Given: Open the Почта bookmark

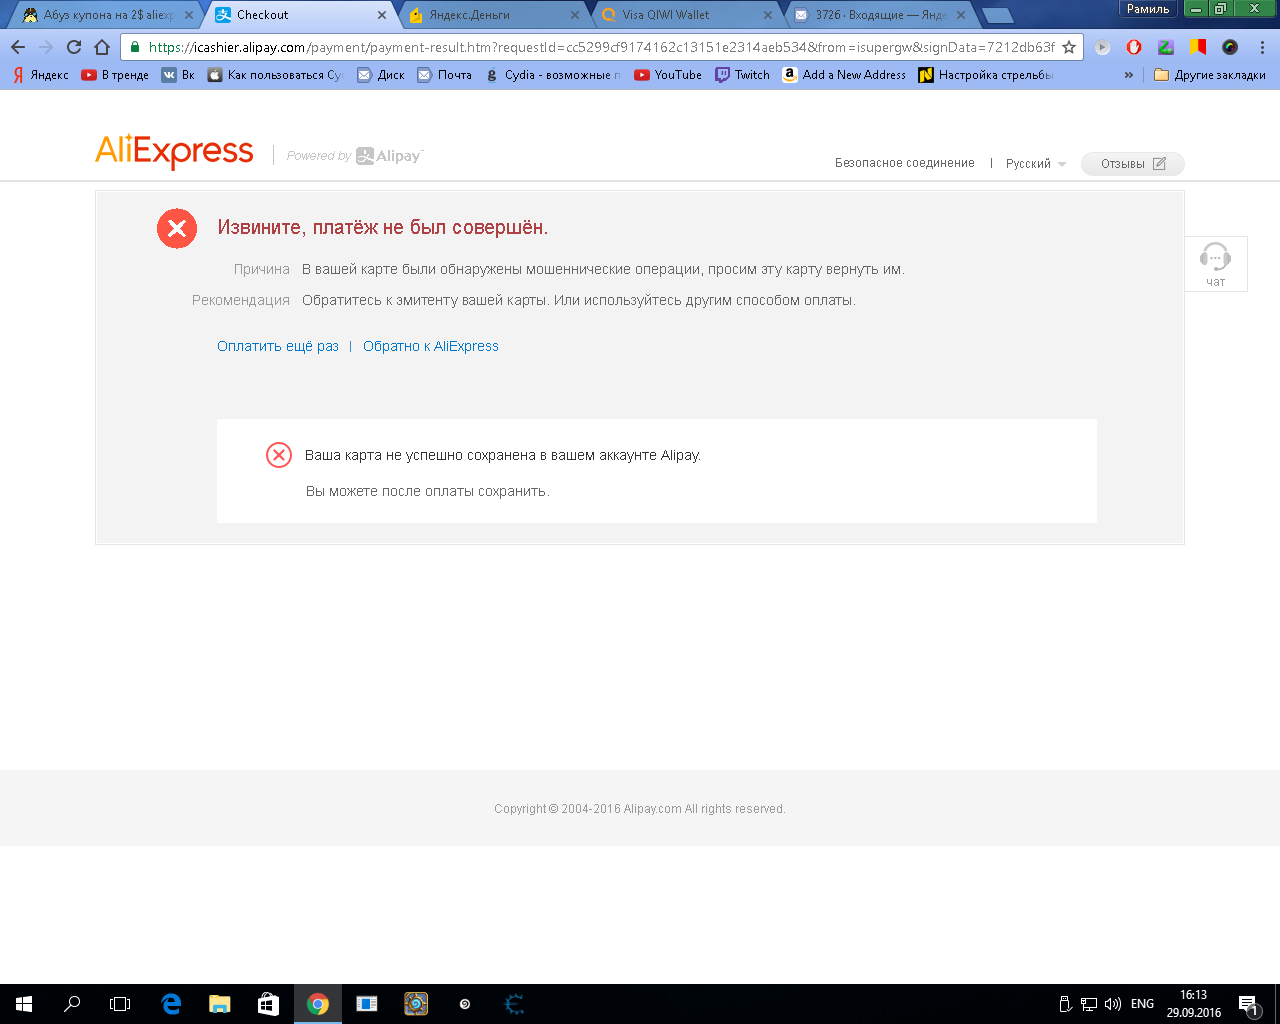Looking at the screenshot, I should (x=445, y=75).
